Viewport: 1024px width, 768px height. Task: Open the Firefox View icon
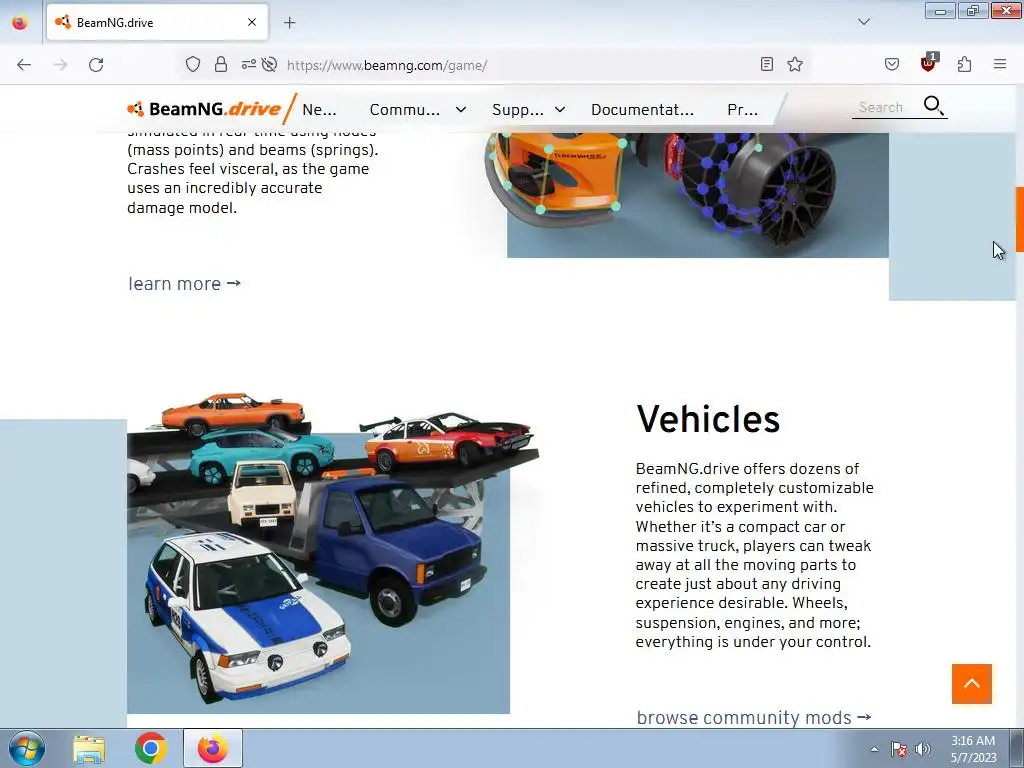[x=20, y=22]
